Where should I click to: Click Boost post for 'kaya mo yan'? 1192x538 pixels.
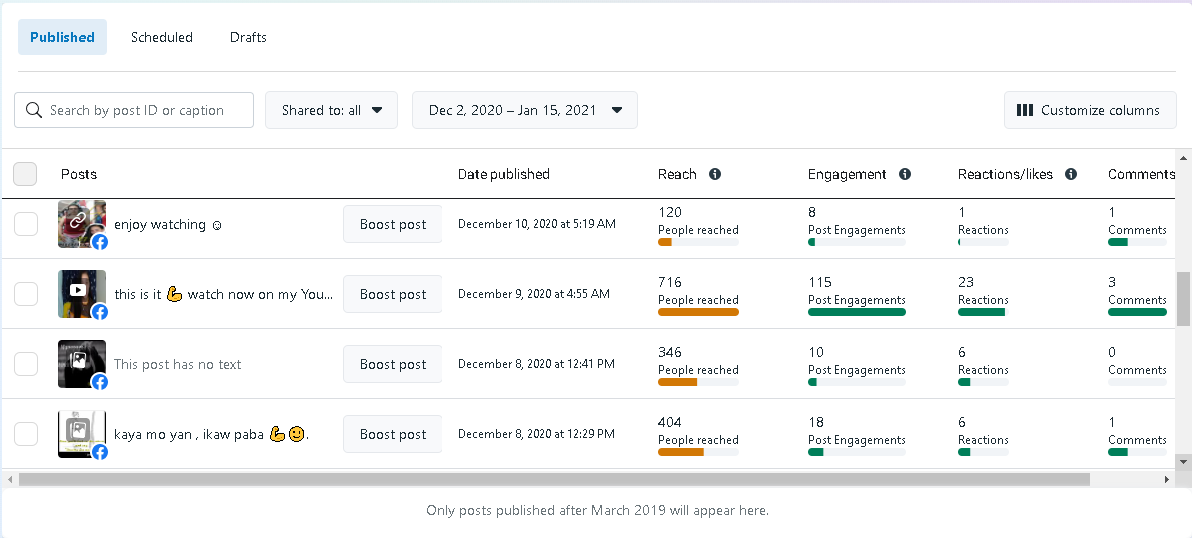[392, 434]
